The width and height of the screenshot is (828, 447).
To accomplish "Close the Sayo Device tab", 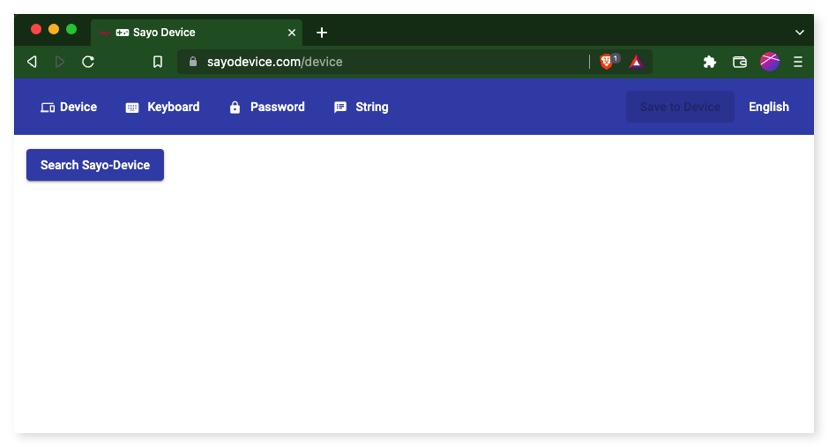I will (292, 32).
